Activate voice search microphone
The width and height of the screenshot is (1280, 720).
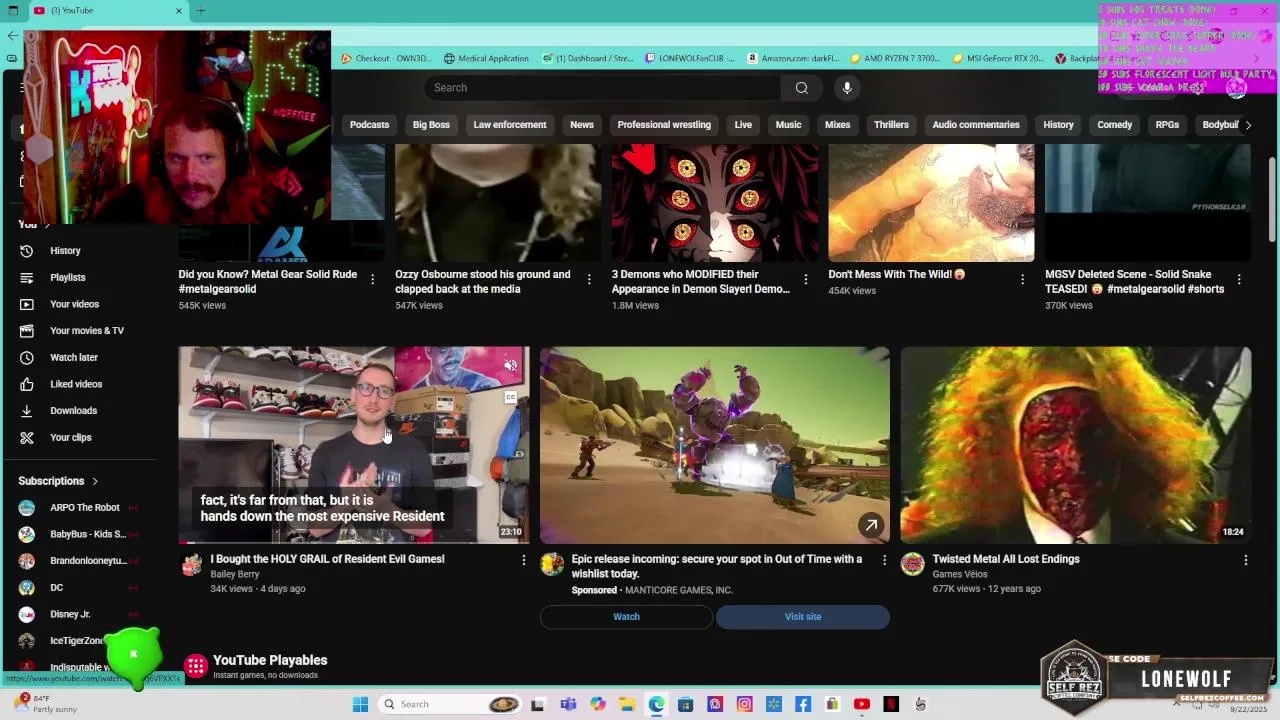coord(847,88)
